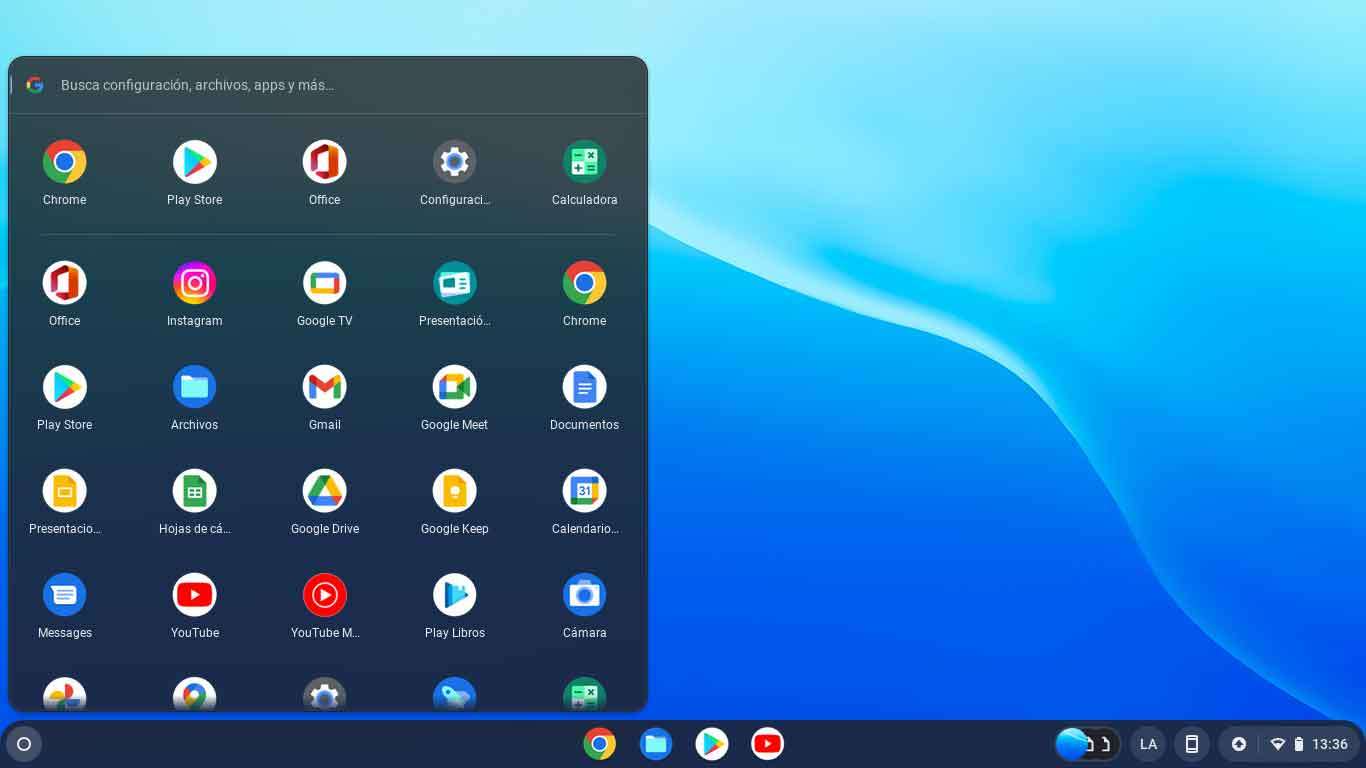Image resolution: width=1366 pixels, height=768 pixels.
Task: Launch the Play Libros app
Action: click(x=454, y=595)
